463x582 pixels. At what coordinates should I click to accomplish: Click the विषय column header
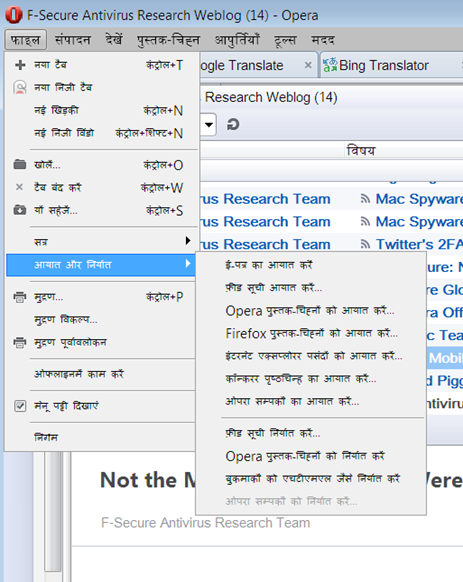(361, 150)
